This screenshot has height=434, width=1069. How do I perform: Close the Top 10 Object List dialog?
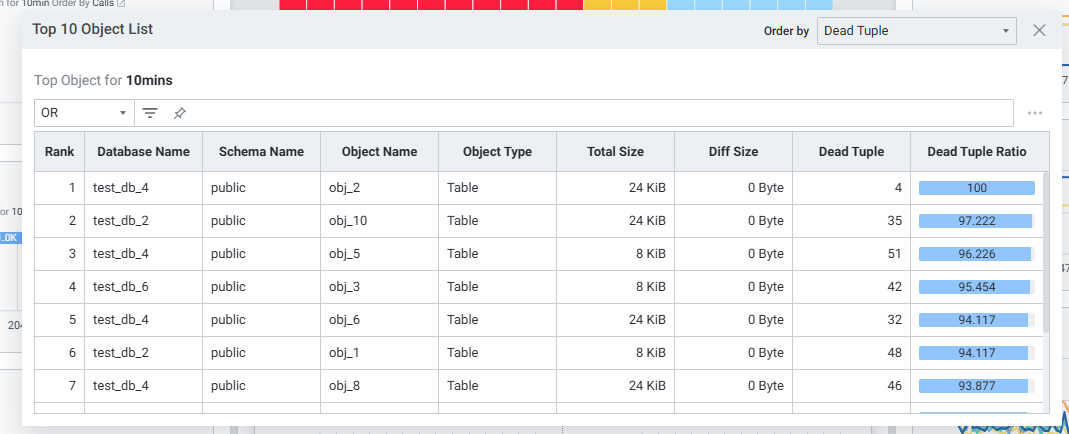point(1039,30)
